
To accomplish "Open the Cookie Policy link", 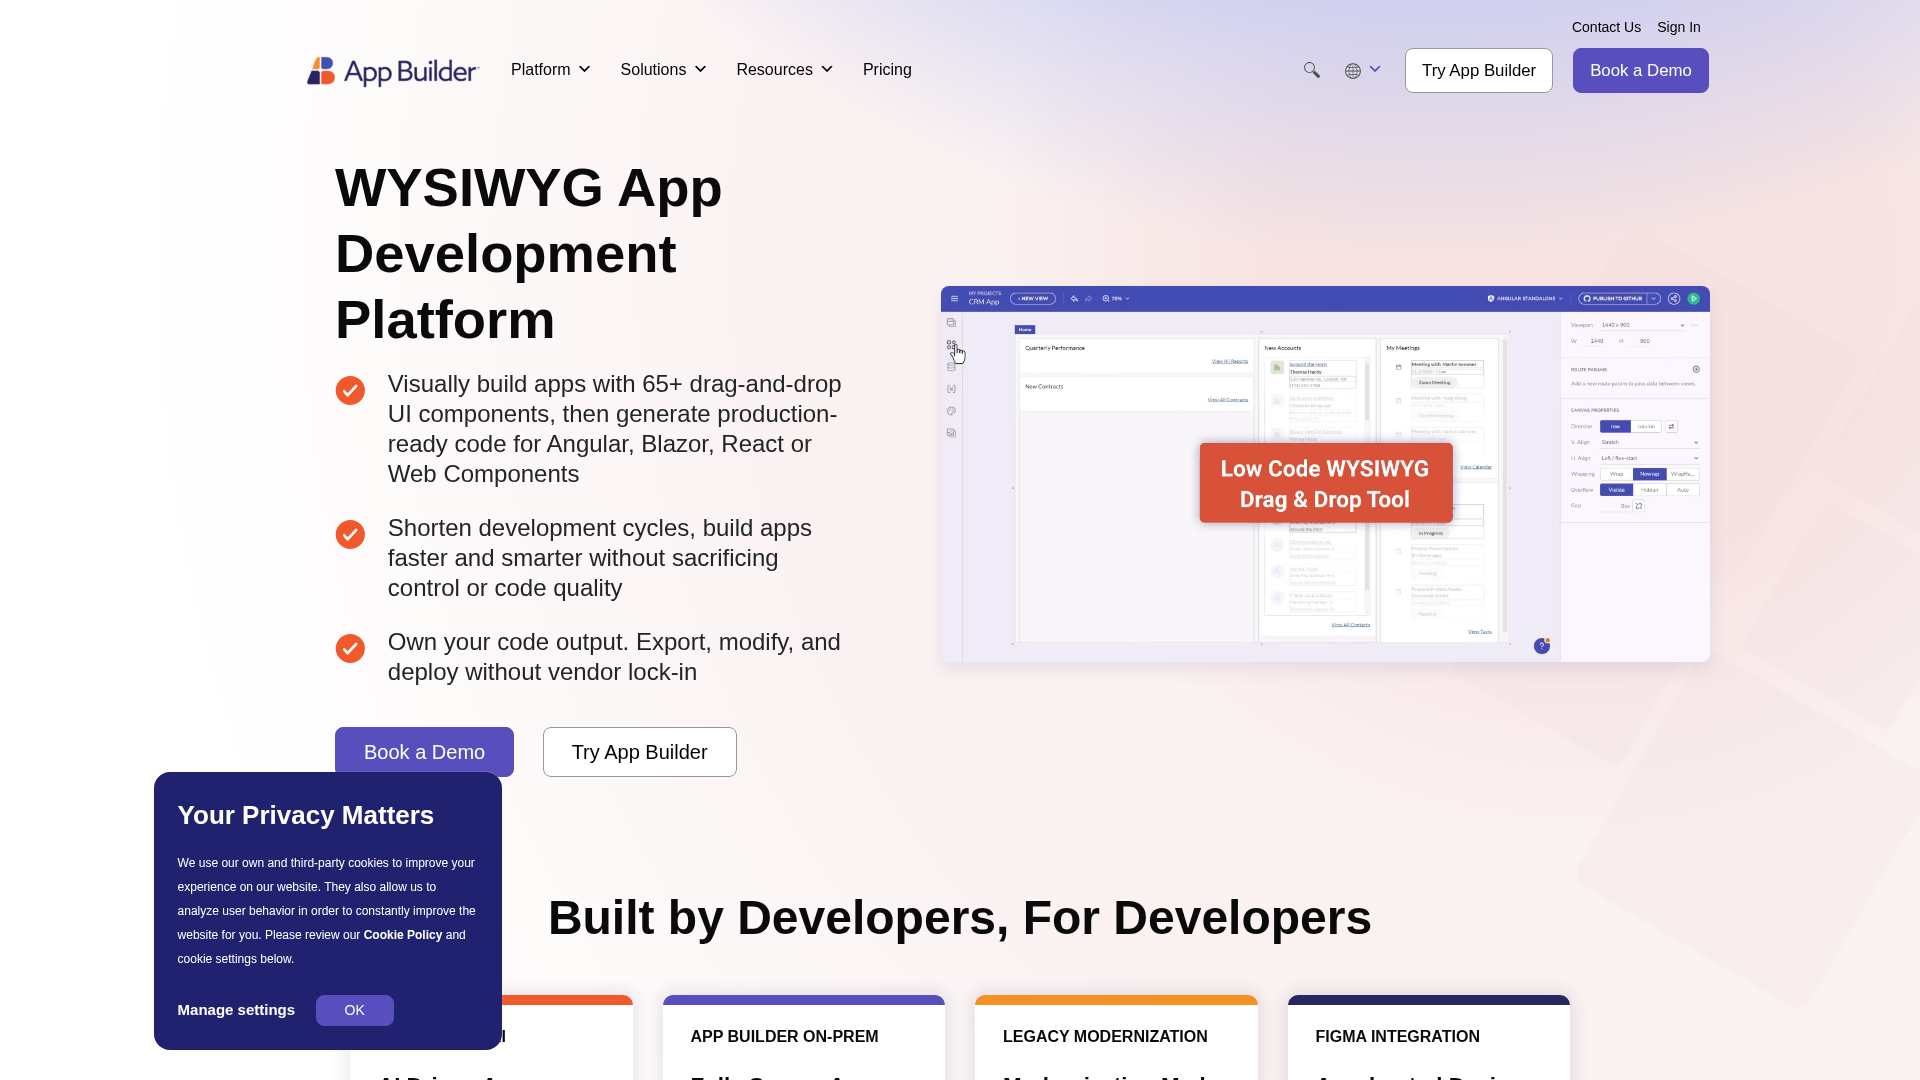I will click(403, 935).
